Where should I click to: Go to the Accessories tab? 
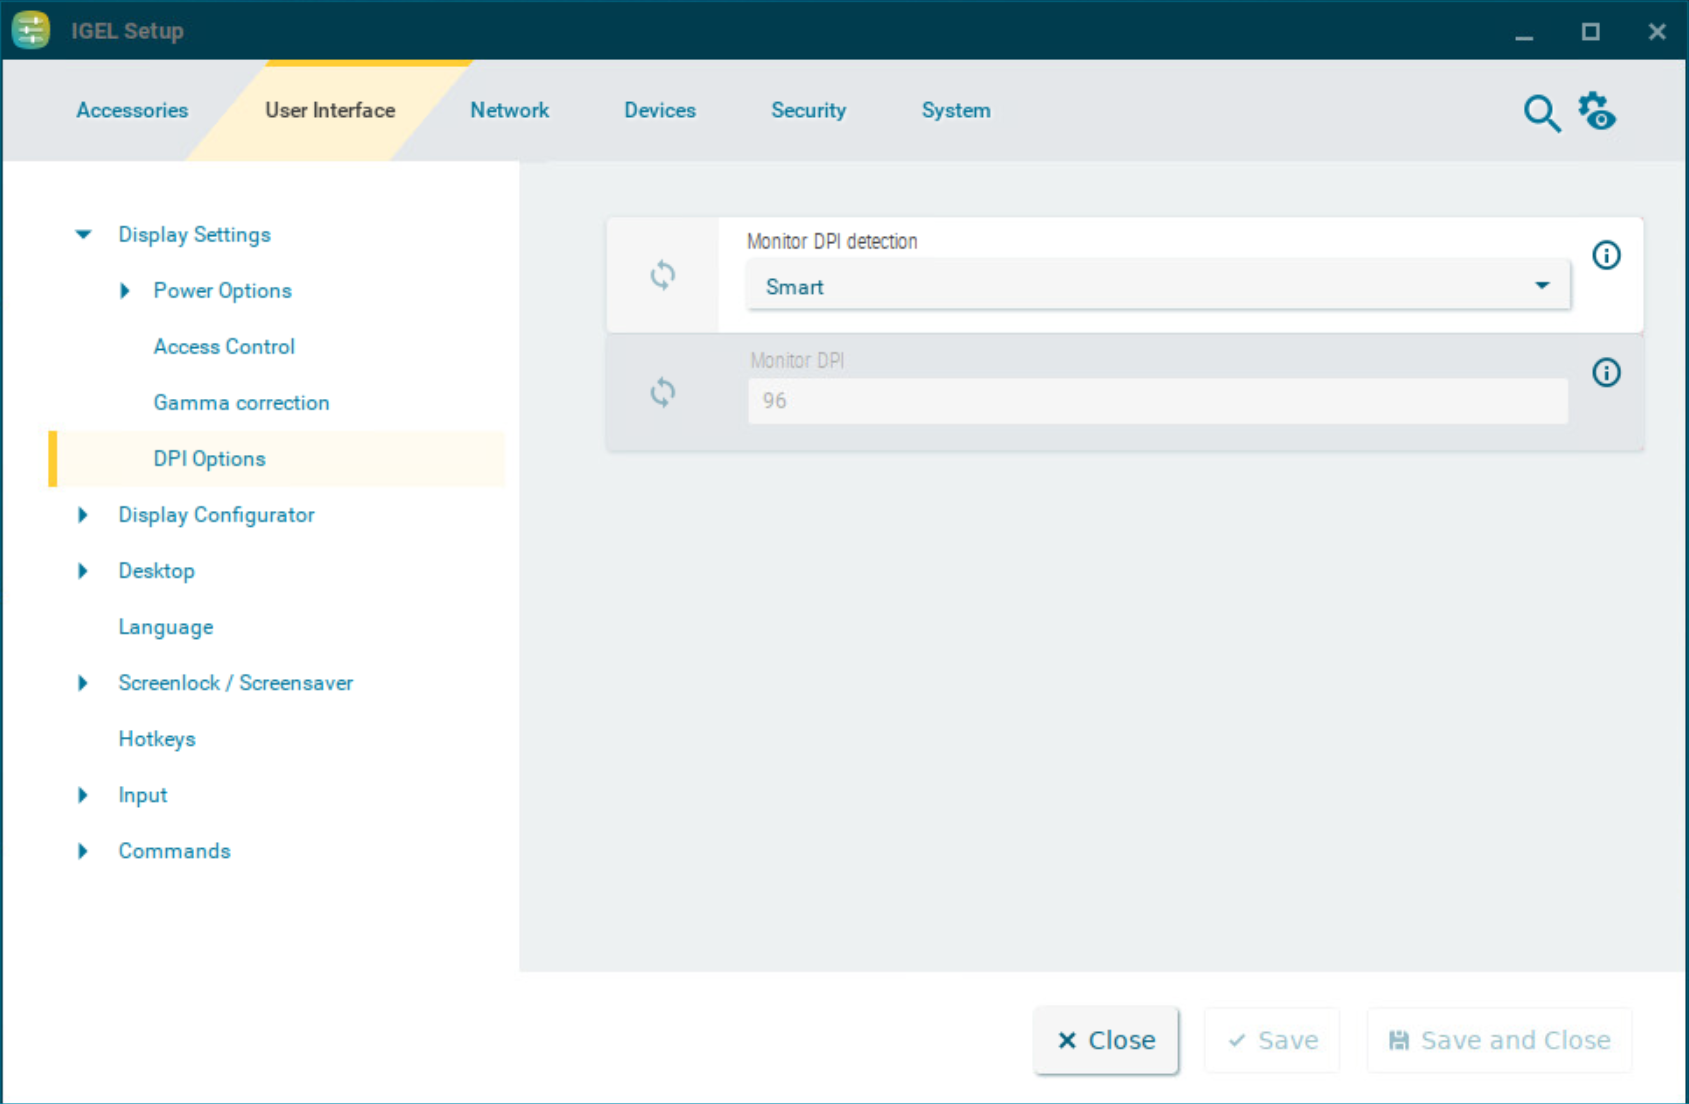point(132,110)
